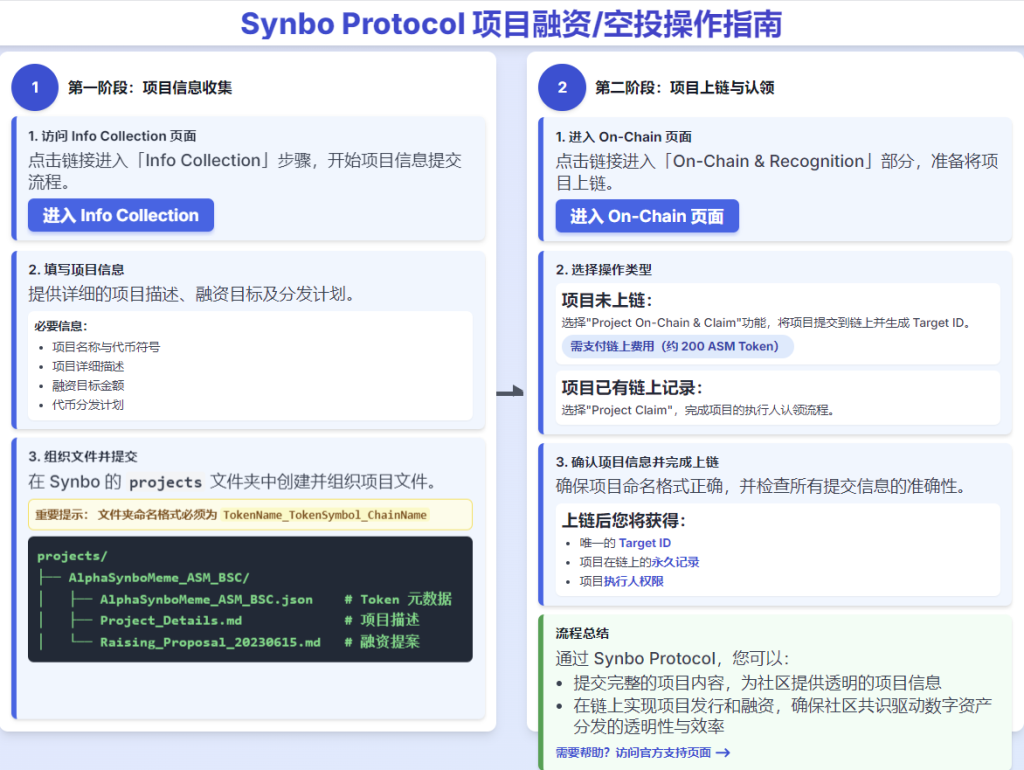1024x770 pixels.
Task: Click the Project_Details.md file line
Action: click(171, 620)
